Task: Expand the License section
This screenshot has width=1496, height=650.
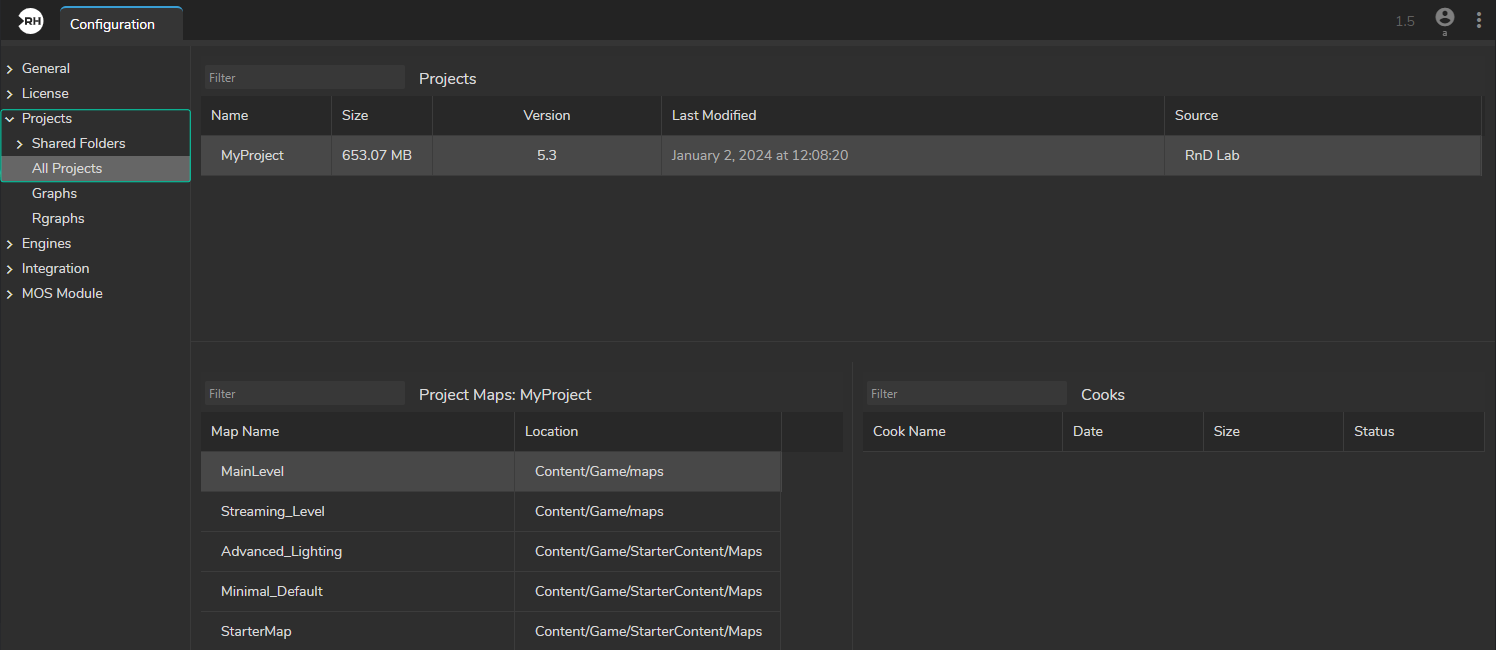Action: click(x=10, y=94)
